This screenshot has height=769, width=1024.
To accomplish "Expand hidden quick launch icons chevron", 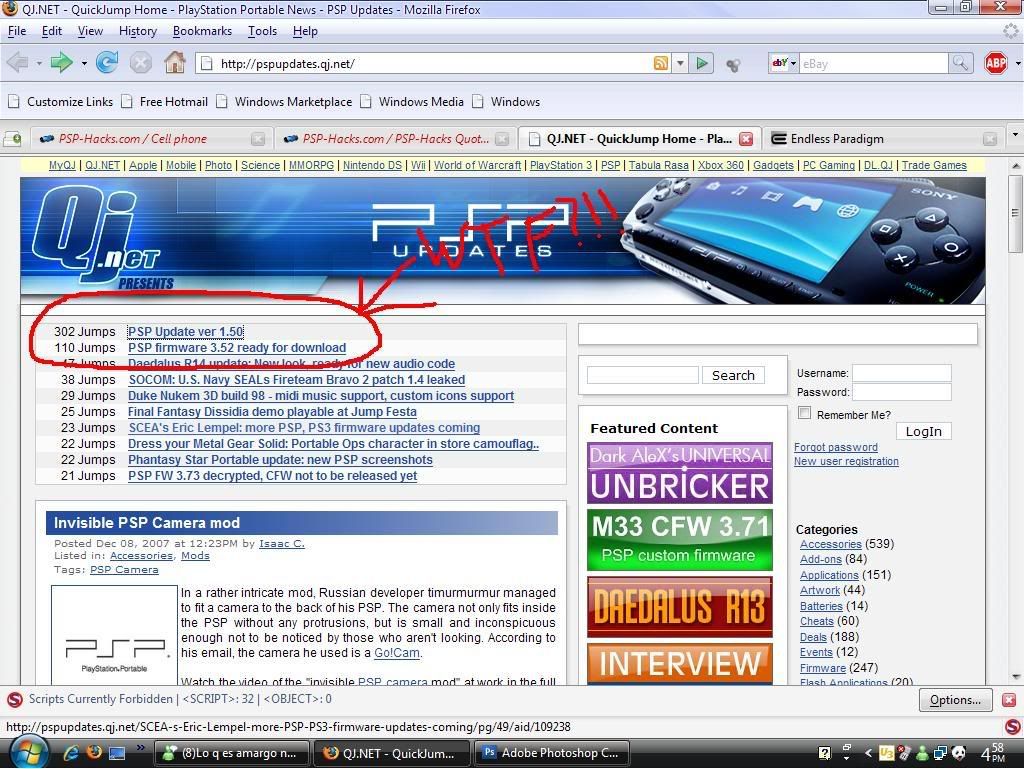I will pos(140,747).
